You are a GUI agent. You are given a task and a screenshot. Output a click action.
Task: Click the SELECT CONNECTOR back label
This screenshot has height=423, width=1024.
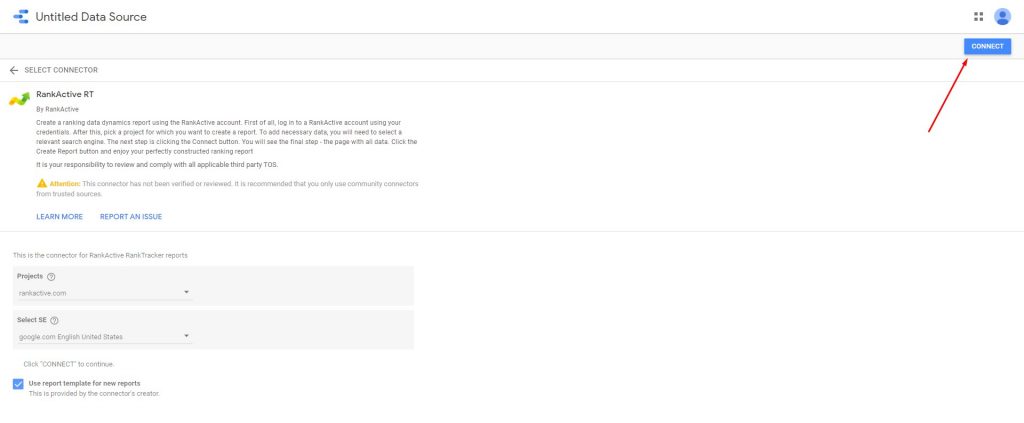pos(61,70)
